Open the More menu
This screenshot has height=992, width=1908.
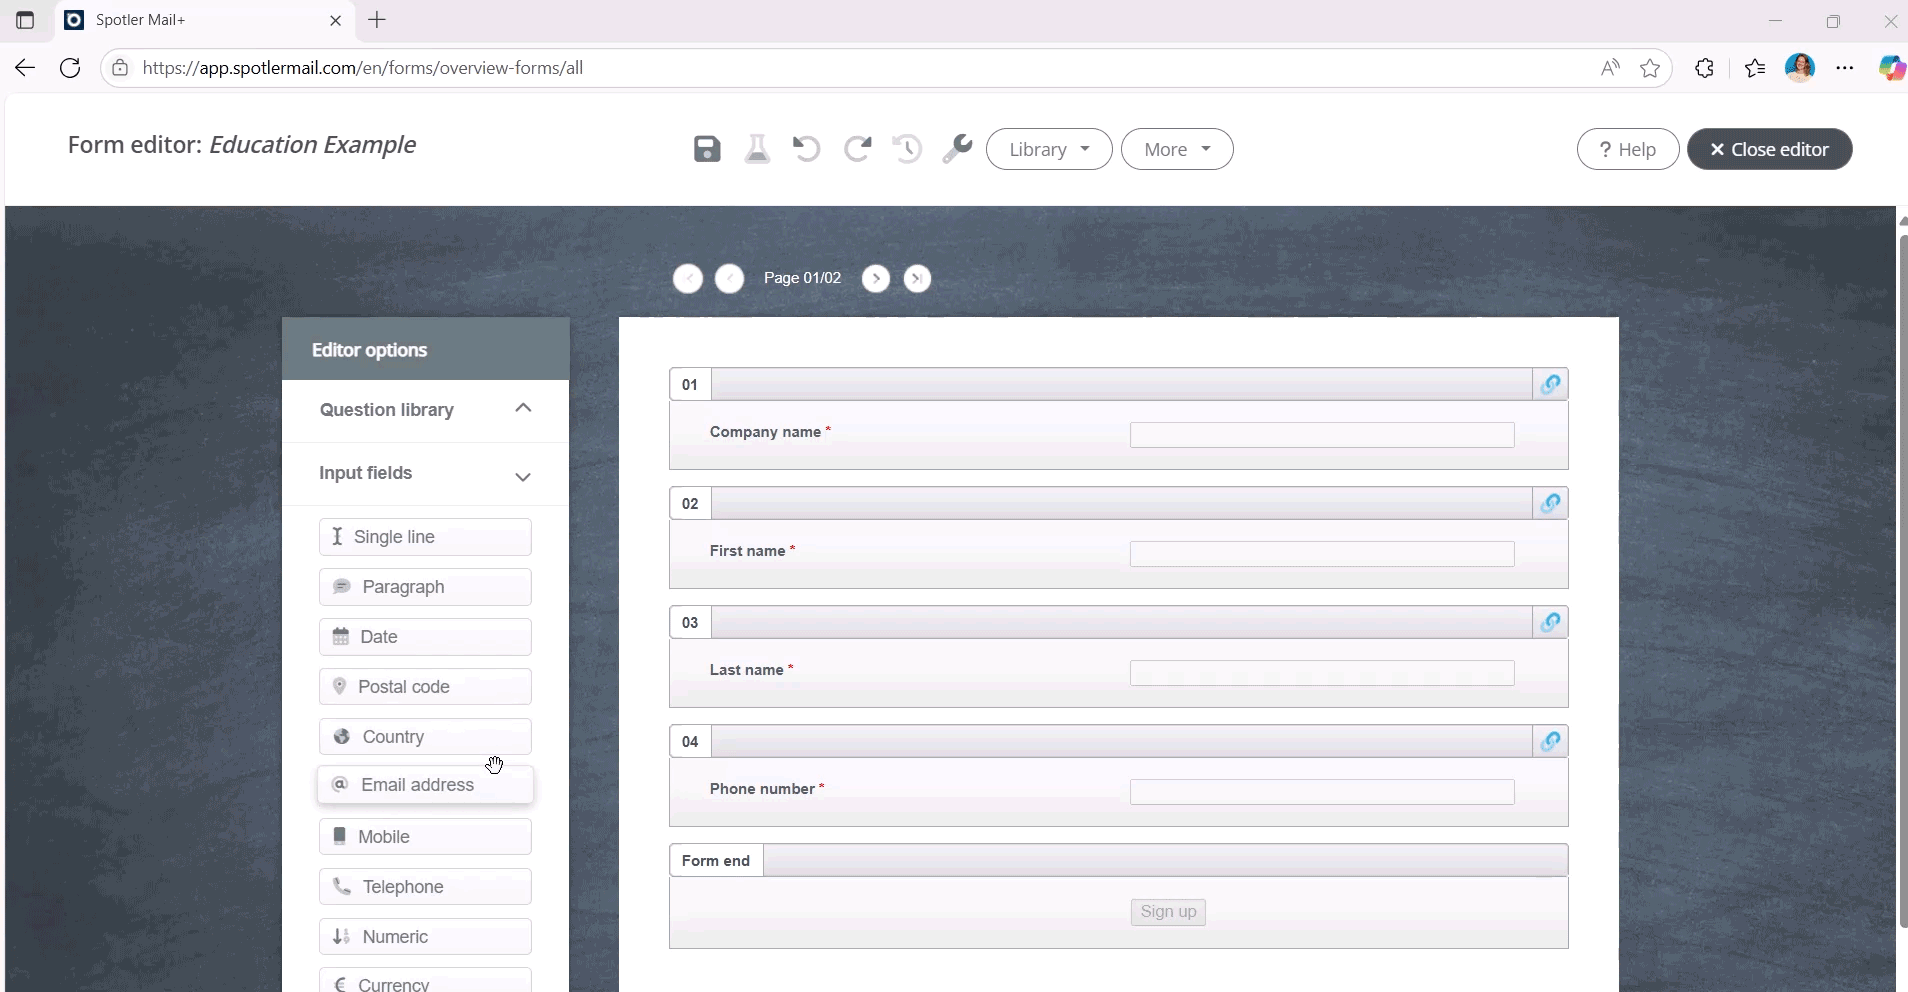pos(1176,149)
